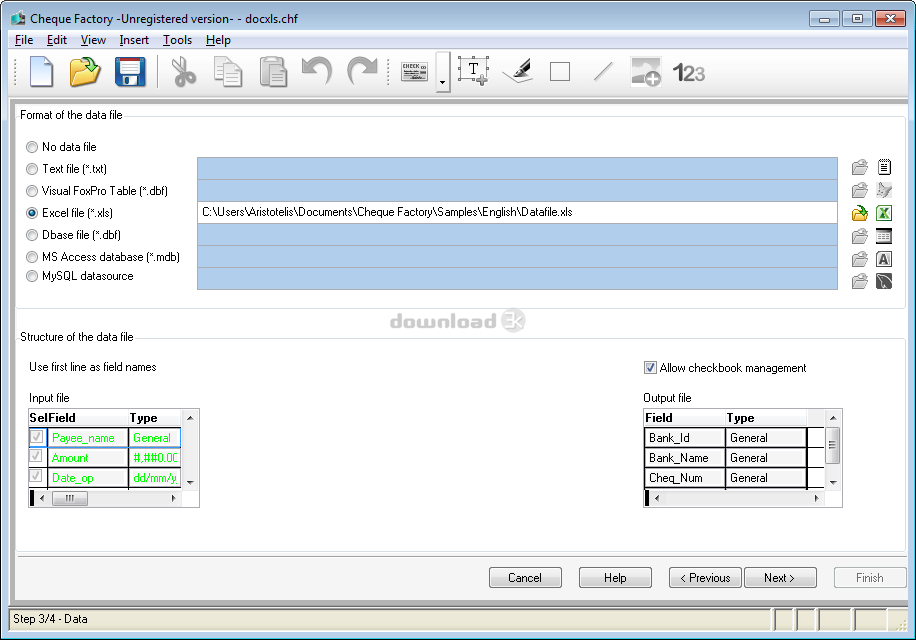Click the Input file scroll up arrow

(190, 418)
